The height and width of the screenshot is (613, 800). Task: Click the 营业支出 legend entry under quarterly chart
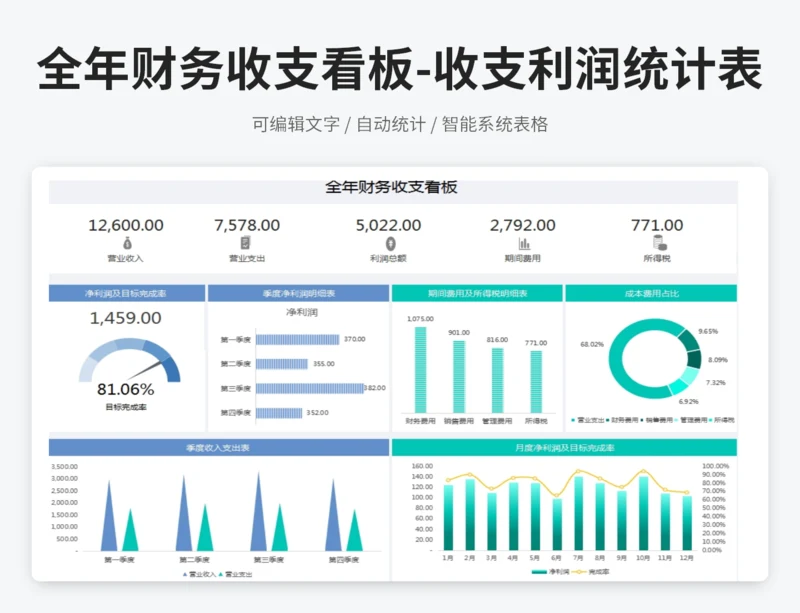235,574
